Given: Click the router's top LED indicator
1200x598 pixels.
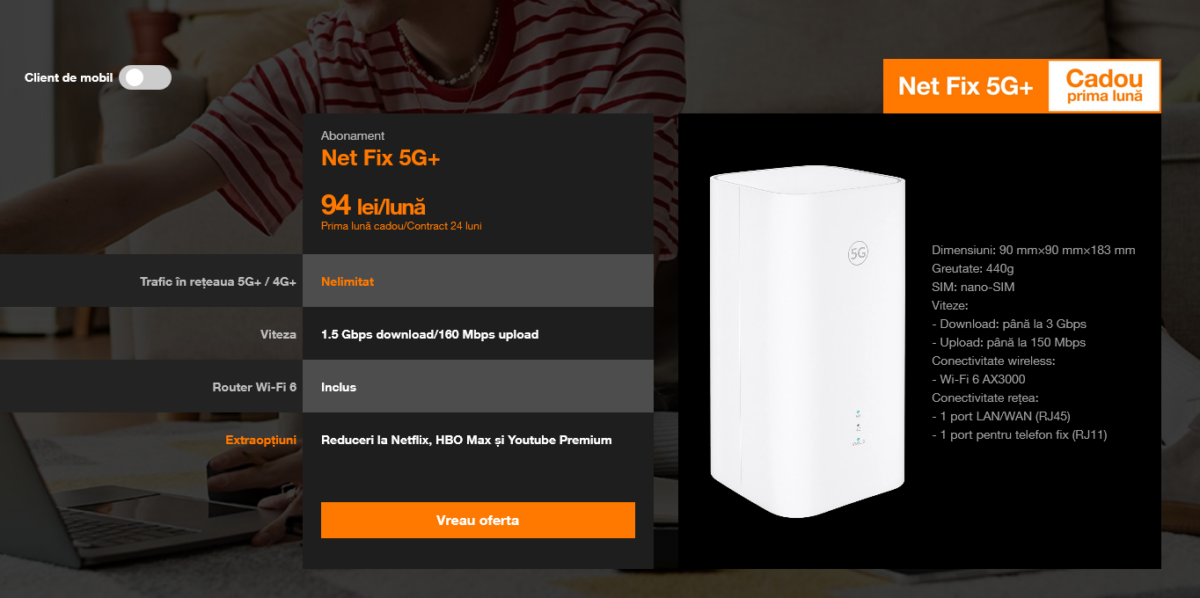Looking at the screenshot, I should 858,412.
